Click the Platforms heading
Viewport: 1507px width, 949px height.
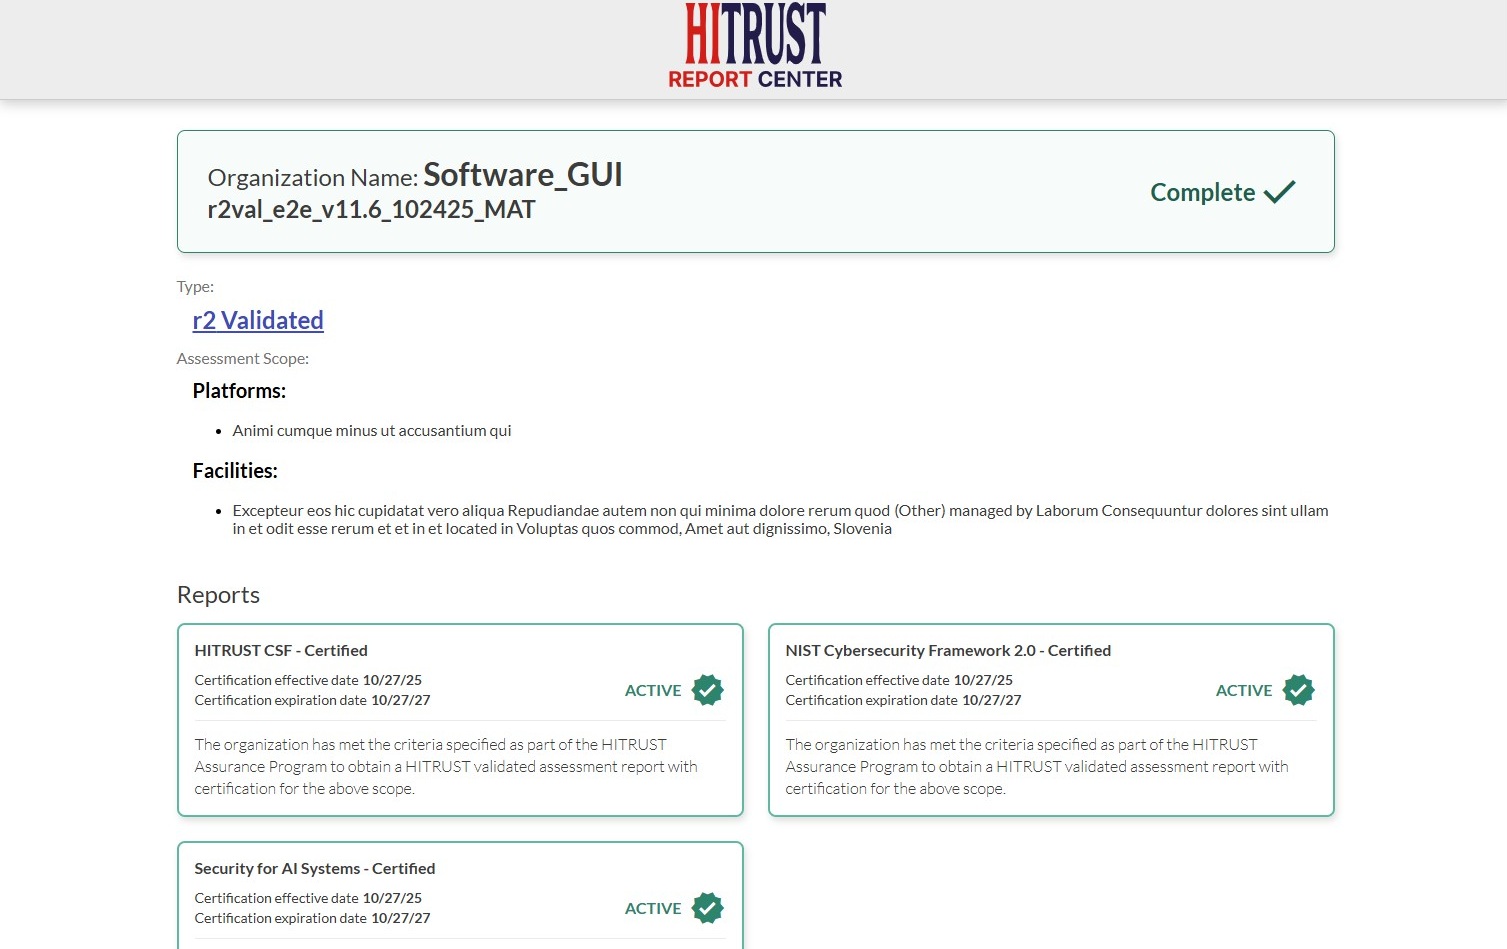coord(239,391)
